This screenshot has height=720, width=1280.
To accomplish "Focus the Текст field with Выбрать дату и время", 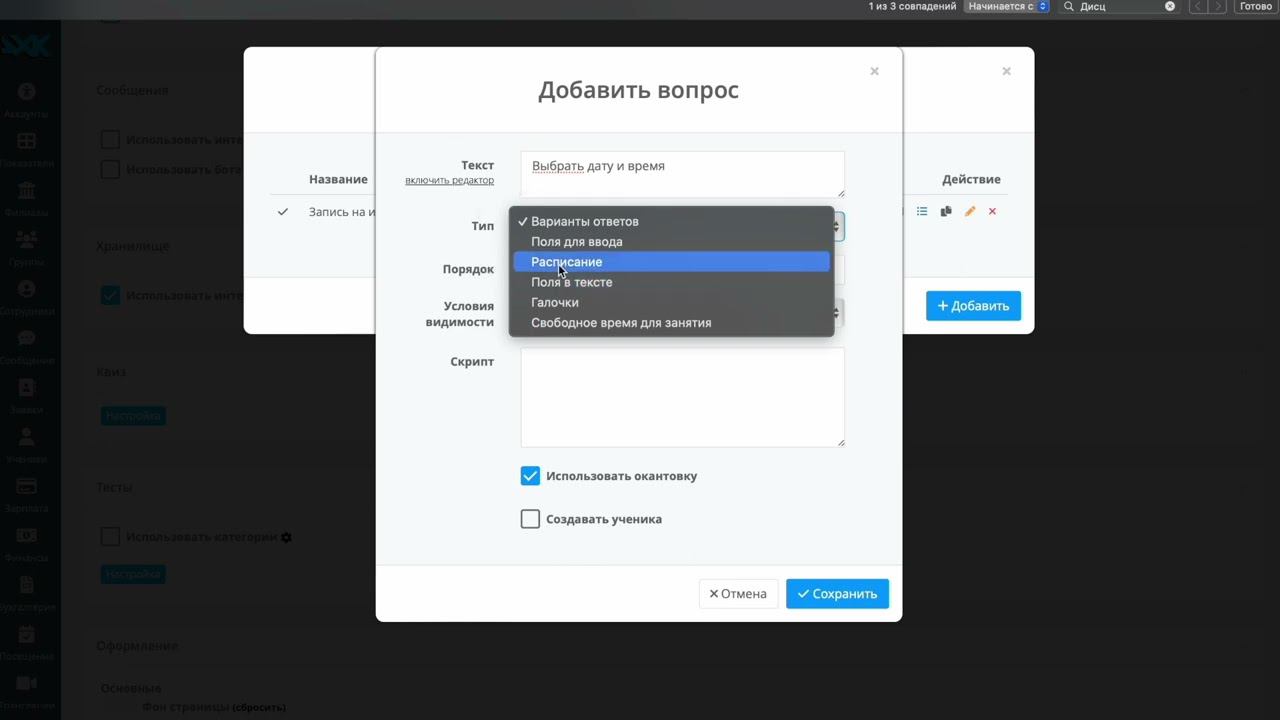I will coord(683,175).
